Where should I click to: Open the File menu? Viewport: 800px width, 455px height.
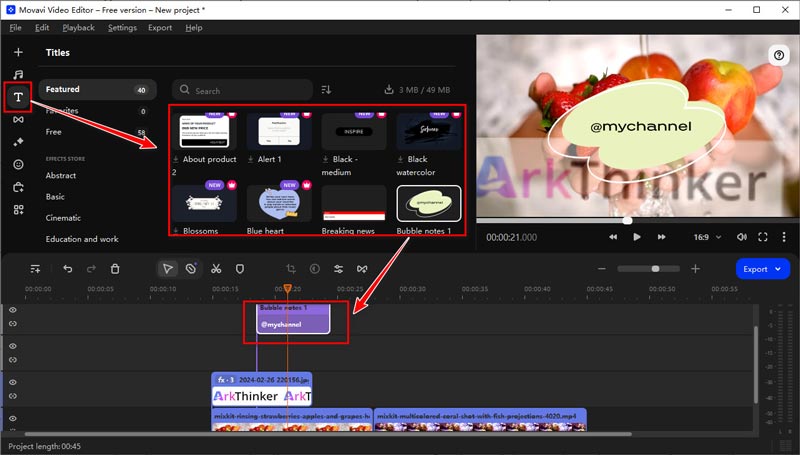pos(15,28)
